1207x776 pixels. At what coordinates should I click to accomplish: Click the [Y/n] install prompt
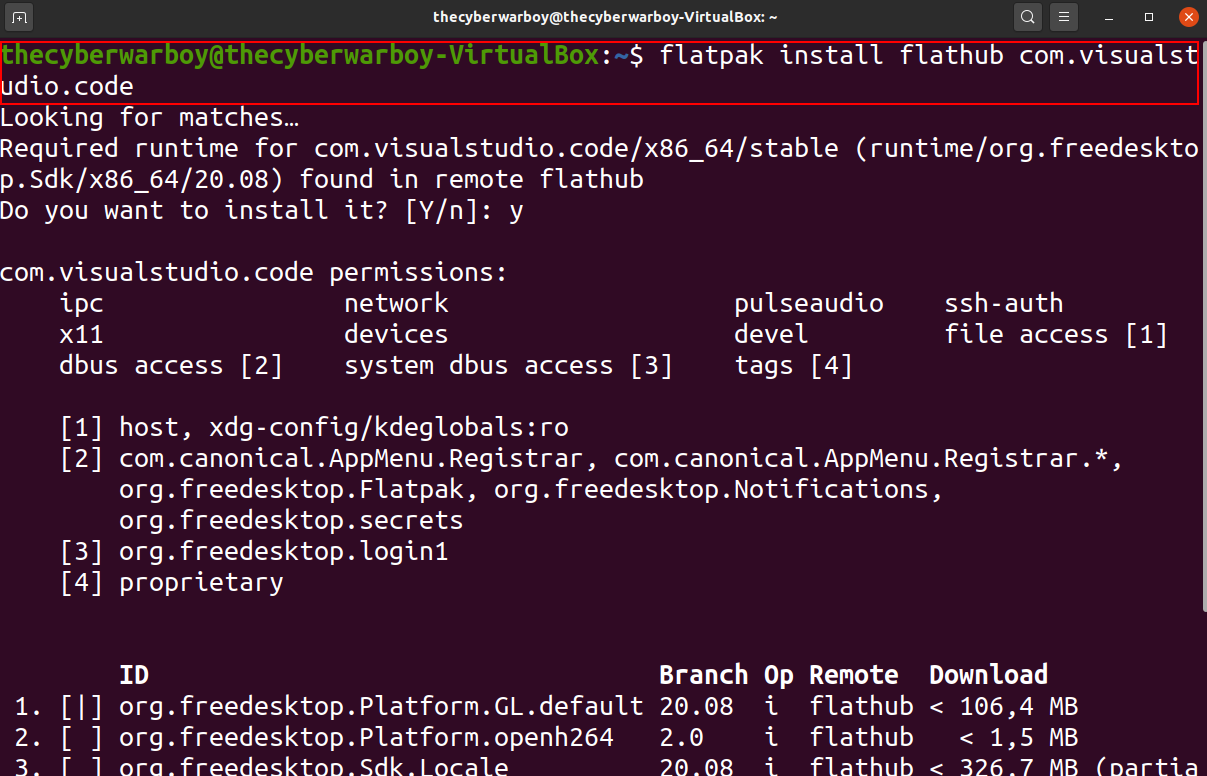[455, 211]
